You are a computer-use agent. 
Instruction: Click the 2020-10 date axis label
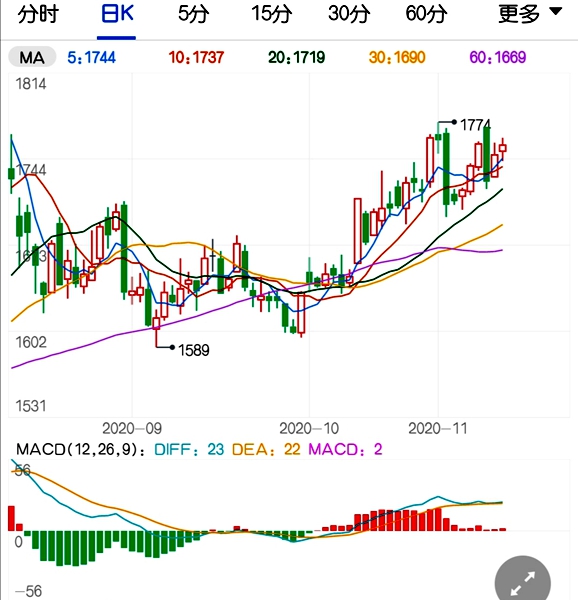[x=309, y=429]
